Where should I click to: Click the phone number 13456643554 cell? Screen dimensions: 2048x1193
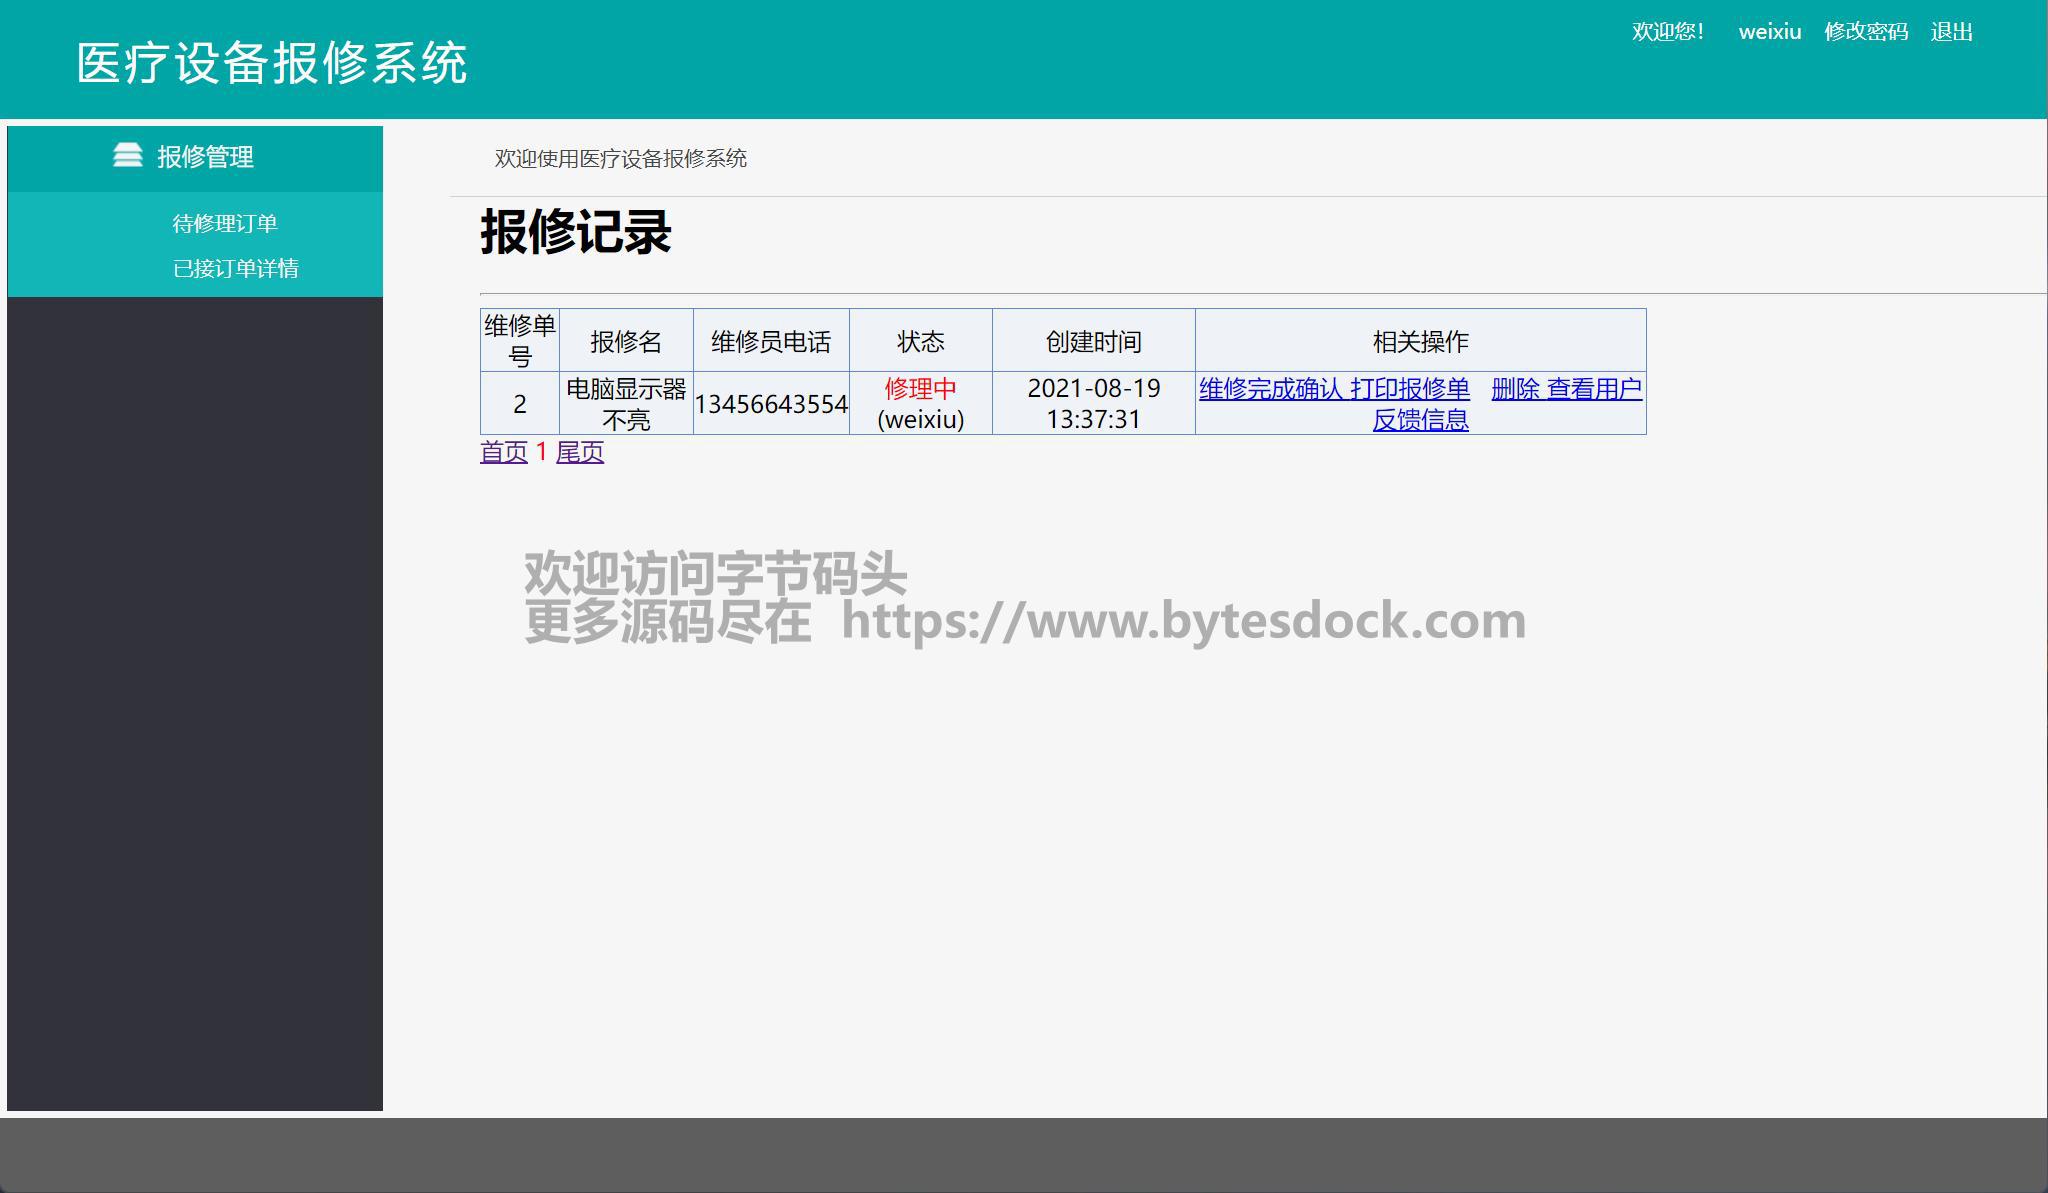coord(771,404)
